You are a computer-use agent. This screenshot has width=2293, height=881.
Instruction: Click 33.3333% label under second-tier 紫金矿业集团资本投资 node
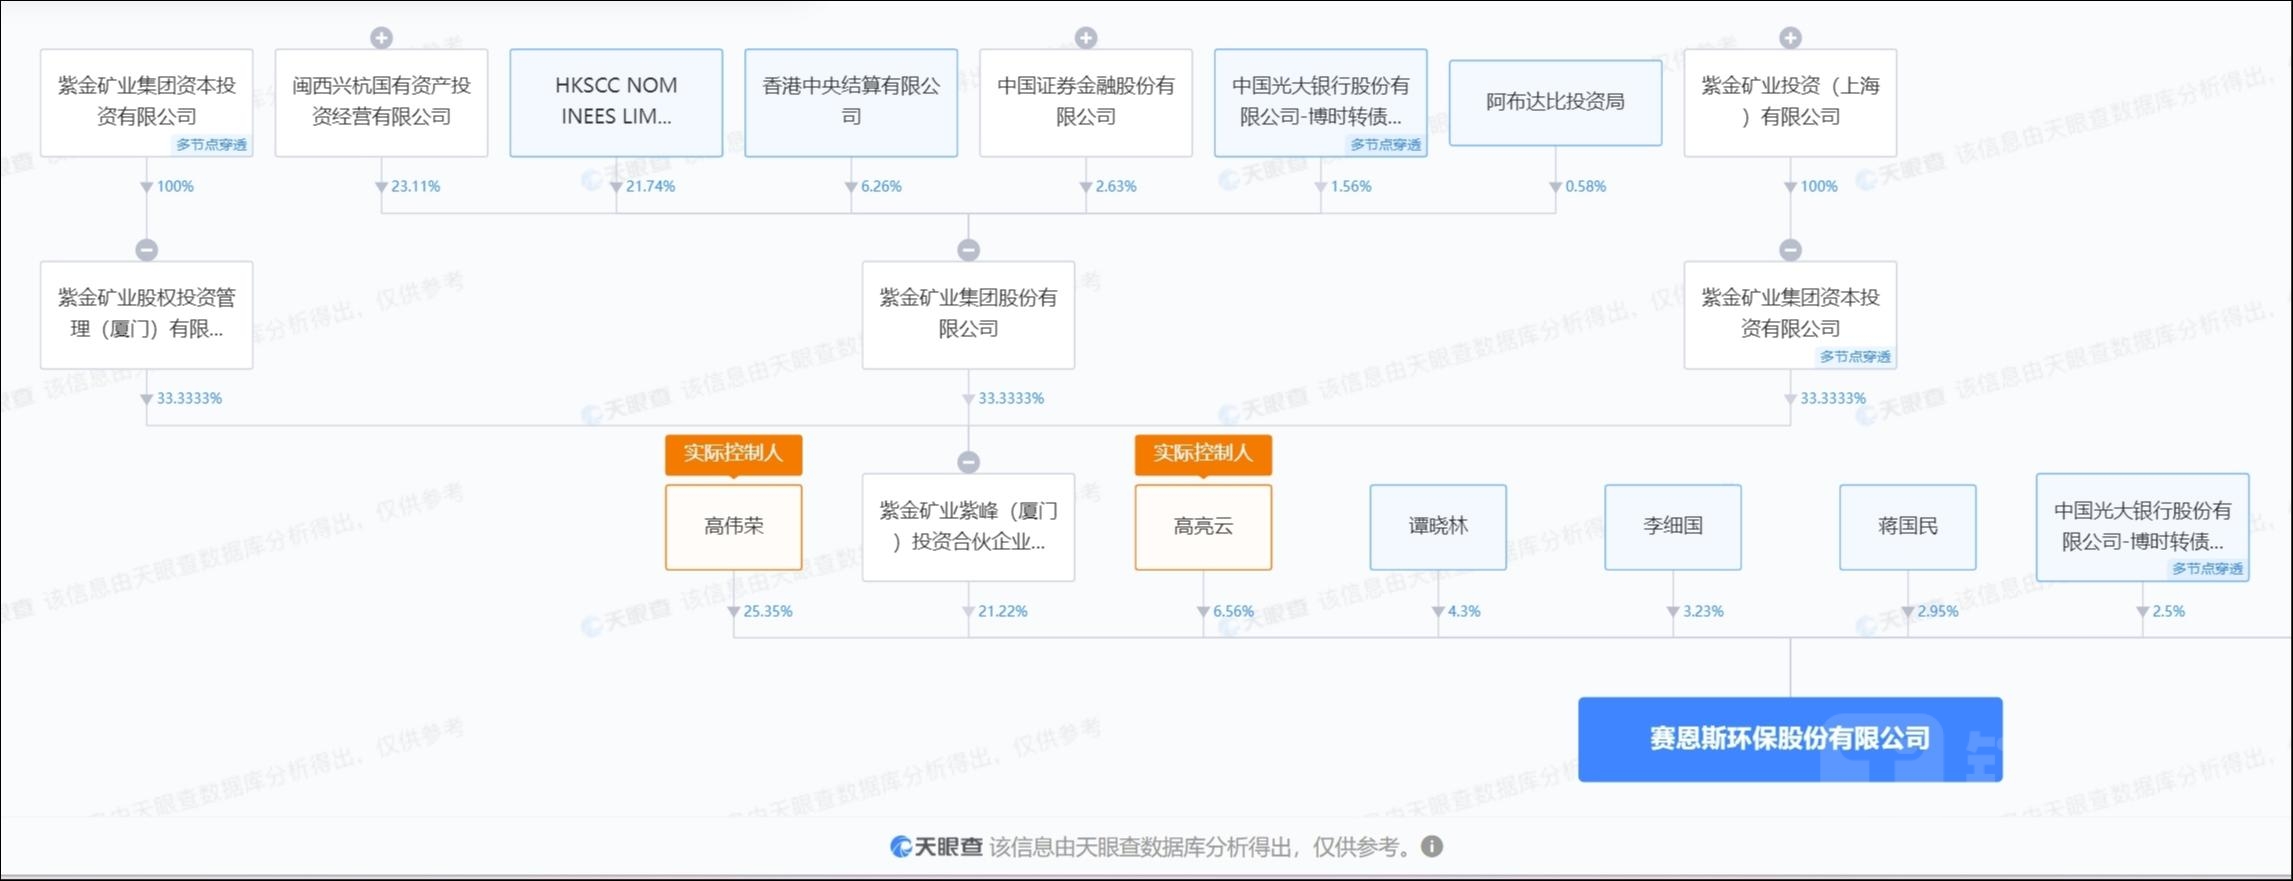coord(1833,399)
